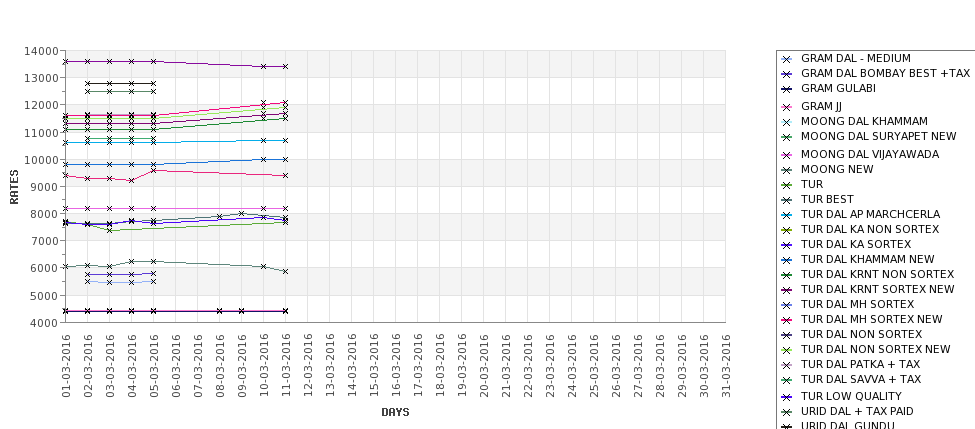Click the marker icon beside URID DAL + TAX PAID
This screenshot has width=975, height=429.
pos(787,412)
